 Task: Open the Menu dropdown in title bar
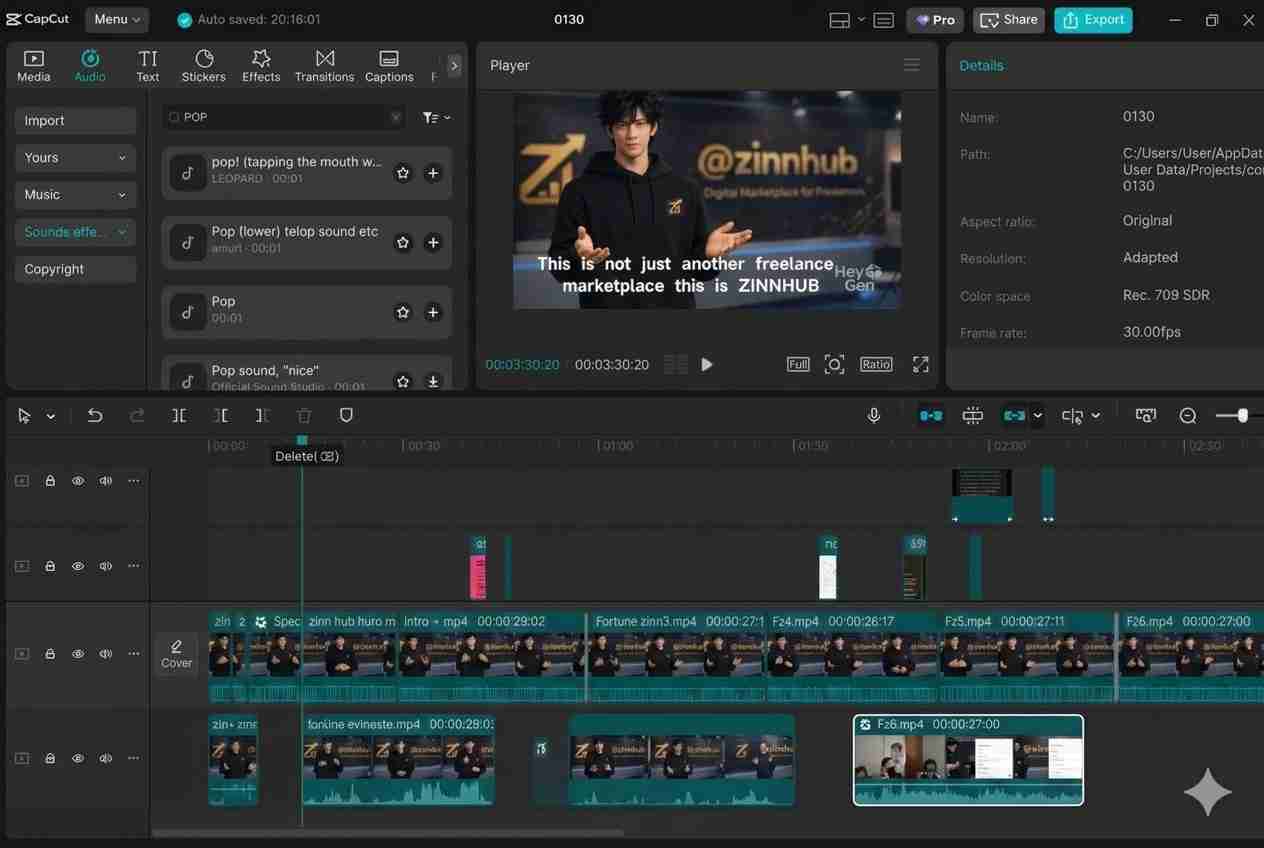click(x=117, y=19)
